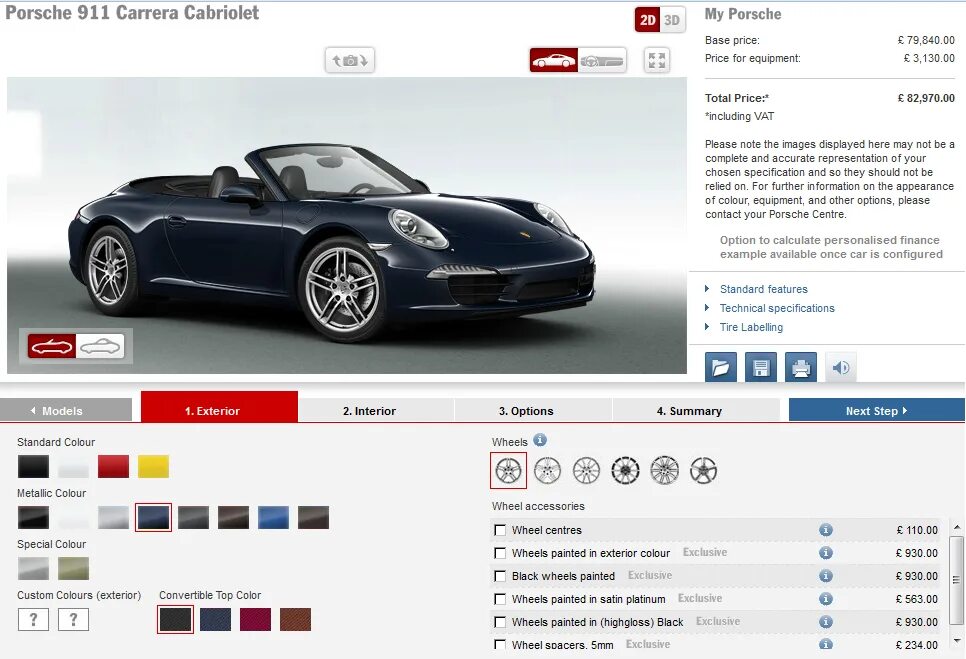The width and height of the screenshot is (966, 659).
Task: Choose red standard colour swatch
Action: (113, 466)
